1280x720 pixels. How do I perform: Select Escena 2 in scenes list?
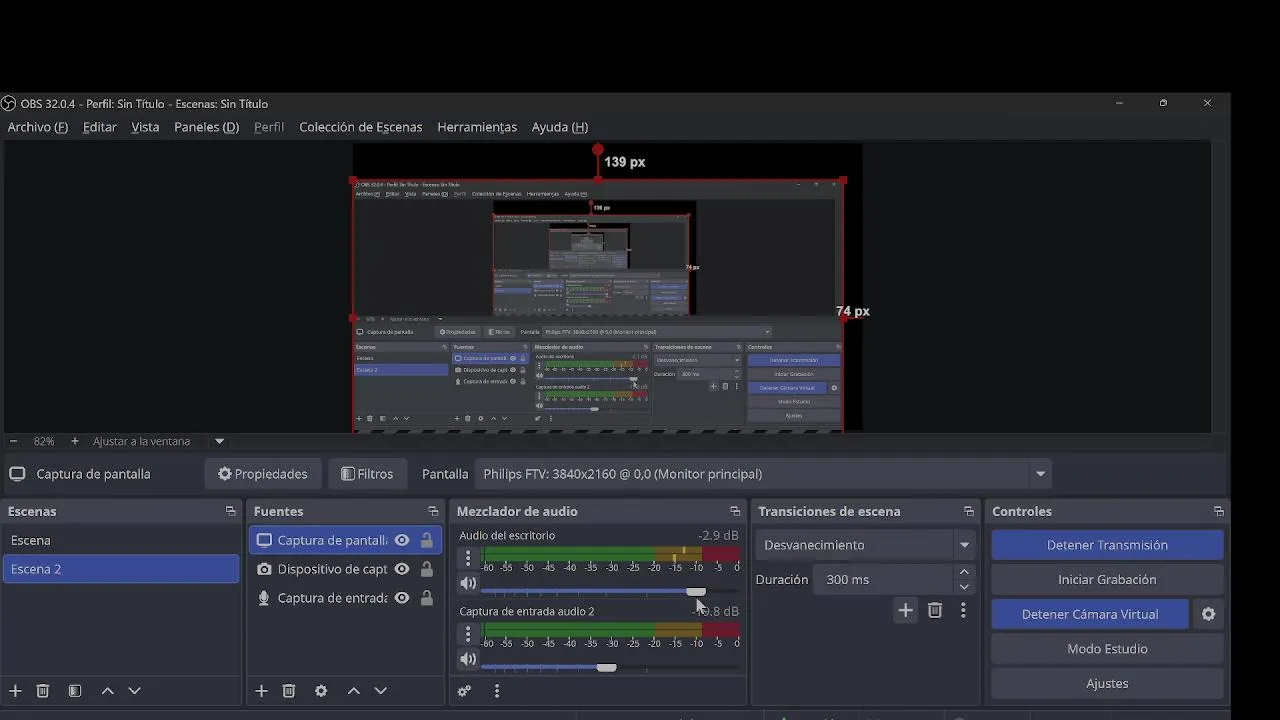coord(121,569)
